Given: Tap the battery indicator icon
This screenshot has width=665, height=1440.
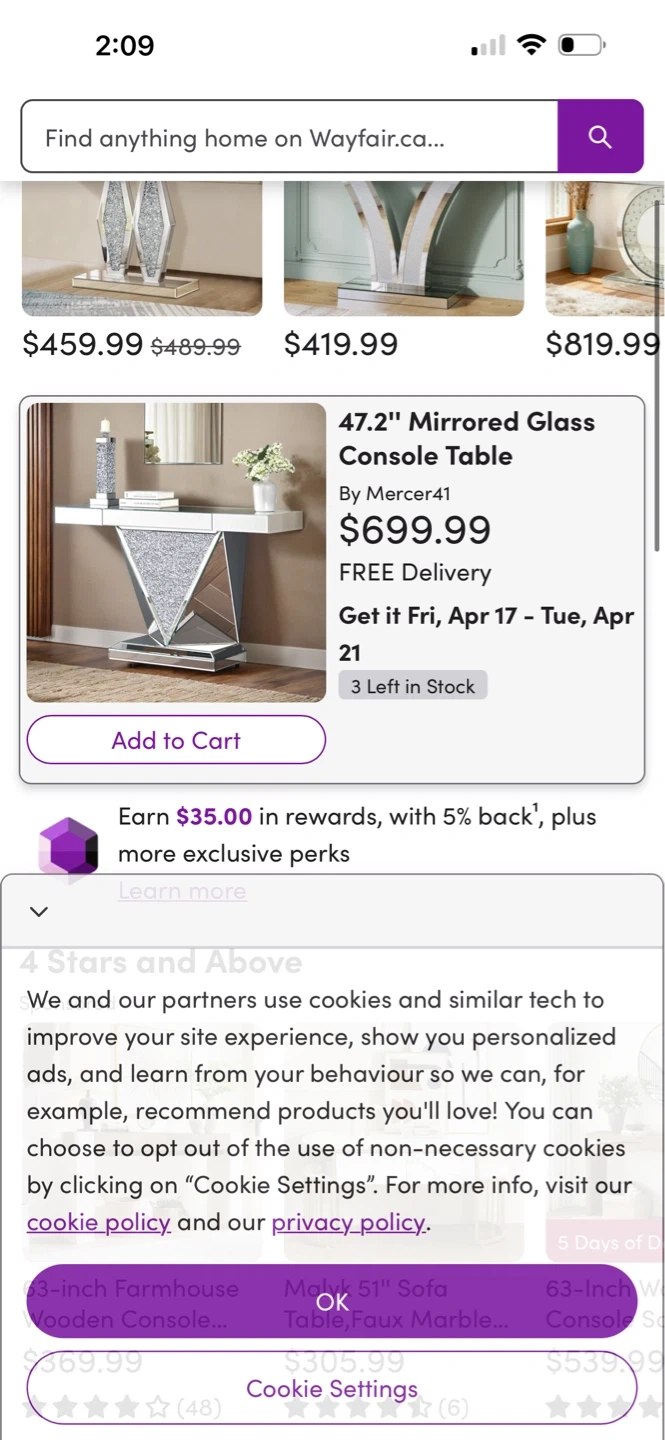Looking at the screenshot, I should point(581,45).
